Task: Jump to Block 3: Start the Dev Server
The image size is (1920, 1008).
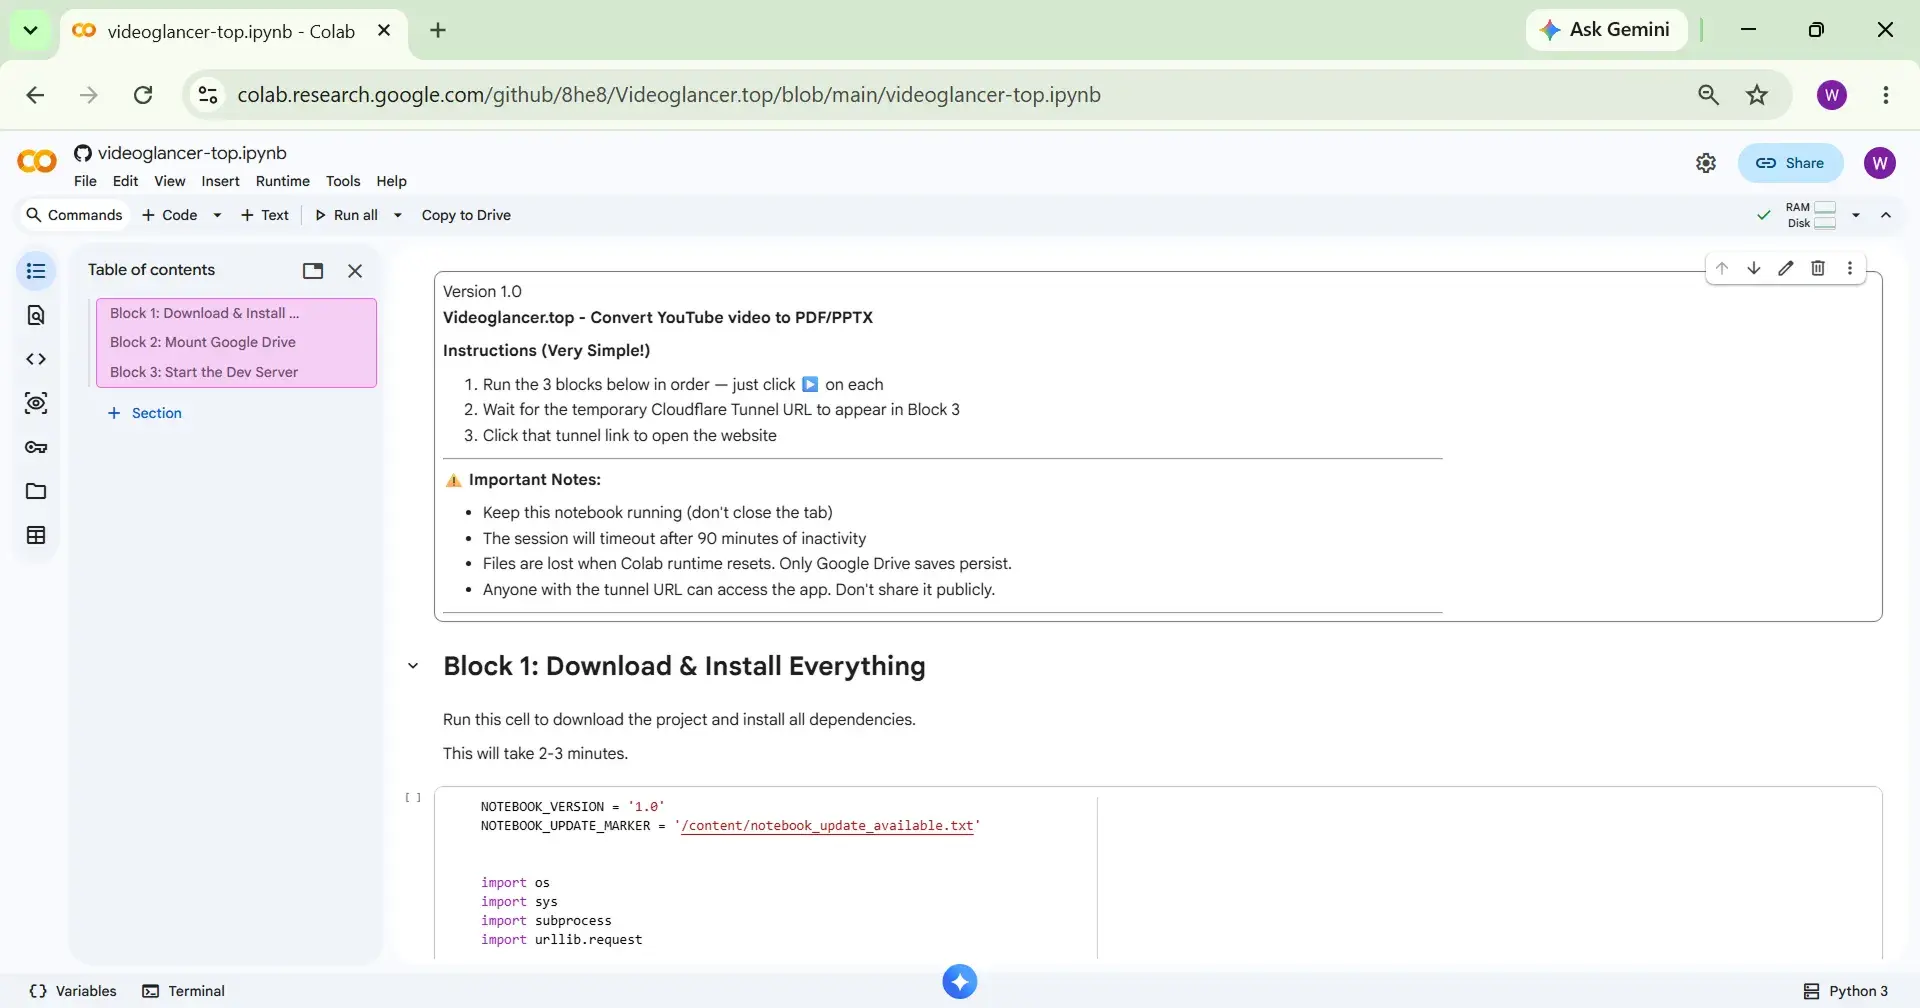Action: [x=204, y=372]
